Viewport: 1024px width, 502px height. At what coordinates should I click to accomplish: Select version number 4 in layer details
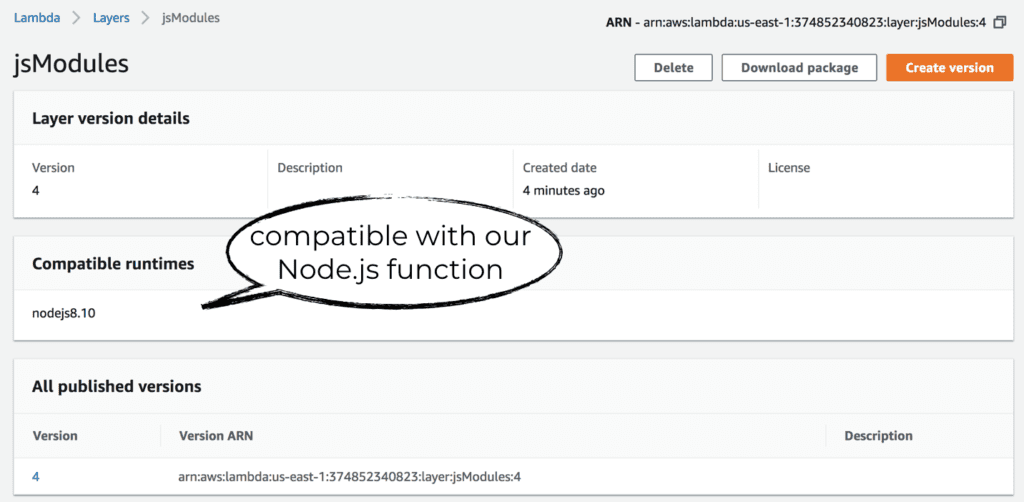pos(36,191)
